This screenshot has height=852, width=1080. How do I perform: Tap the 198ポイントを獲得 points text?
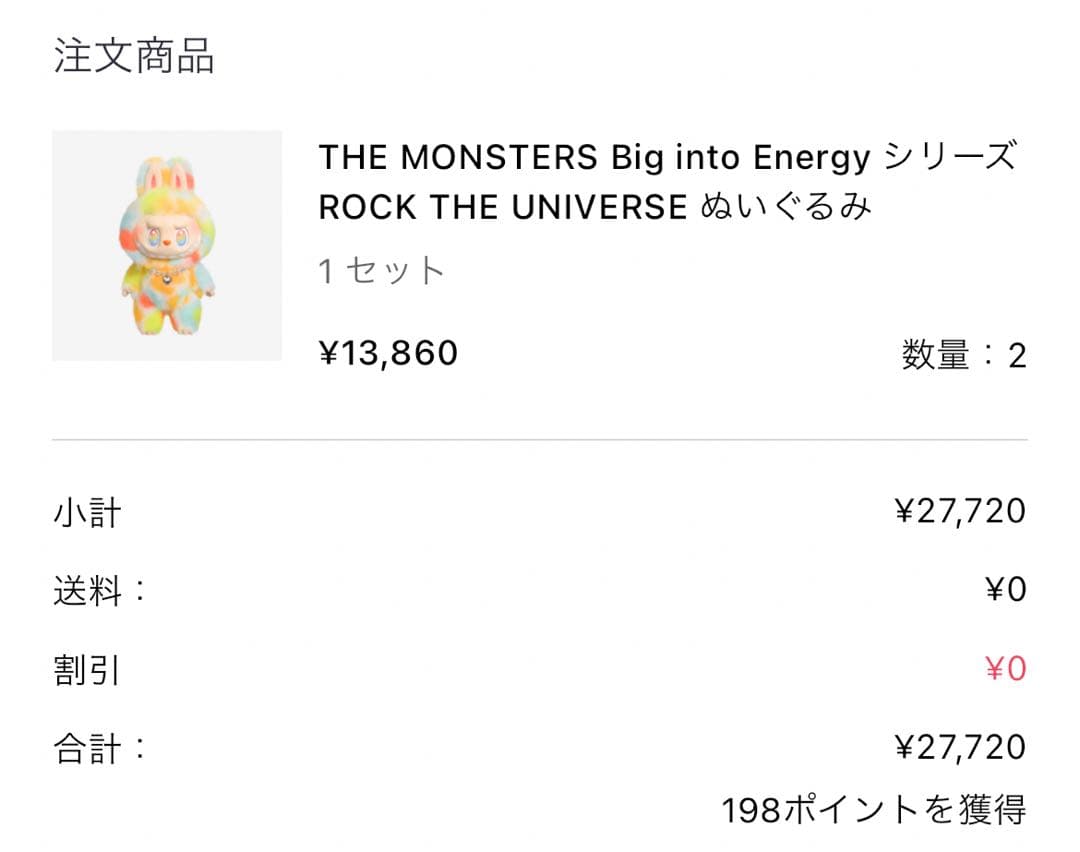coord(873,809)
